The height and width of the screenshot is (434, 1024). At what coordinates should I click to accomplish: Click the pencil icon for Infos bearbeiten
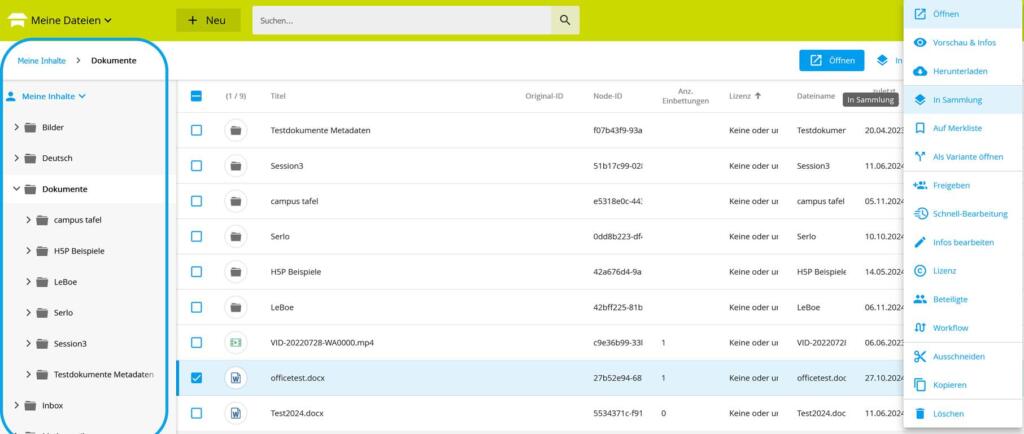tap(920, 242)
